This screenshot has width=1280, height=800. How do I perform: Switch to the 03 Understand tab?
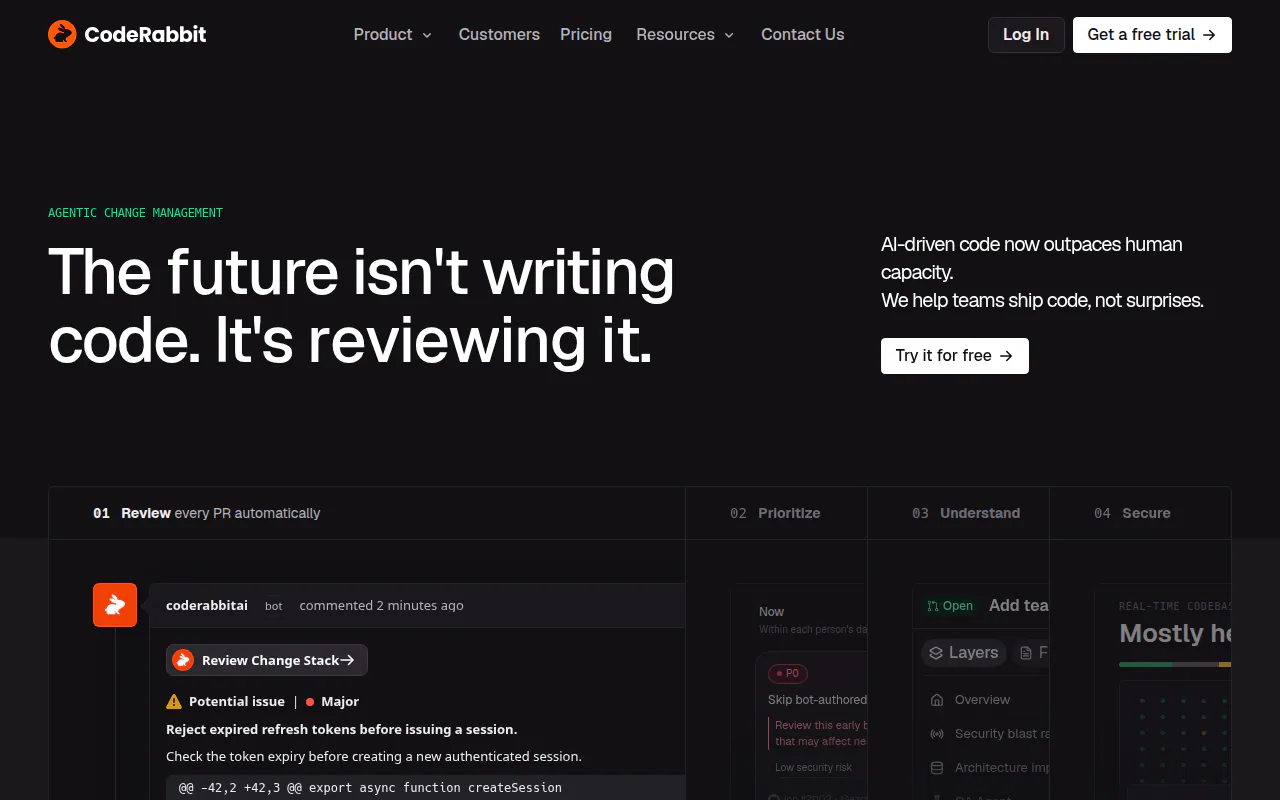click(x=958, y=513)
